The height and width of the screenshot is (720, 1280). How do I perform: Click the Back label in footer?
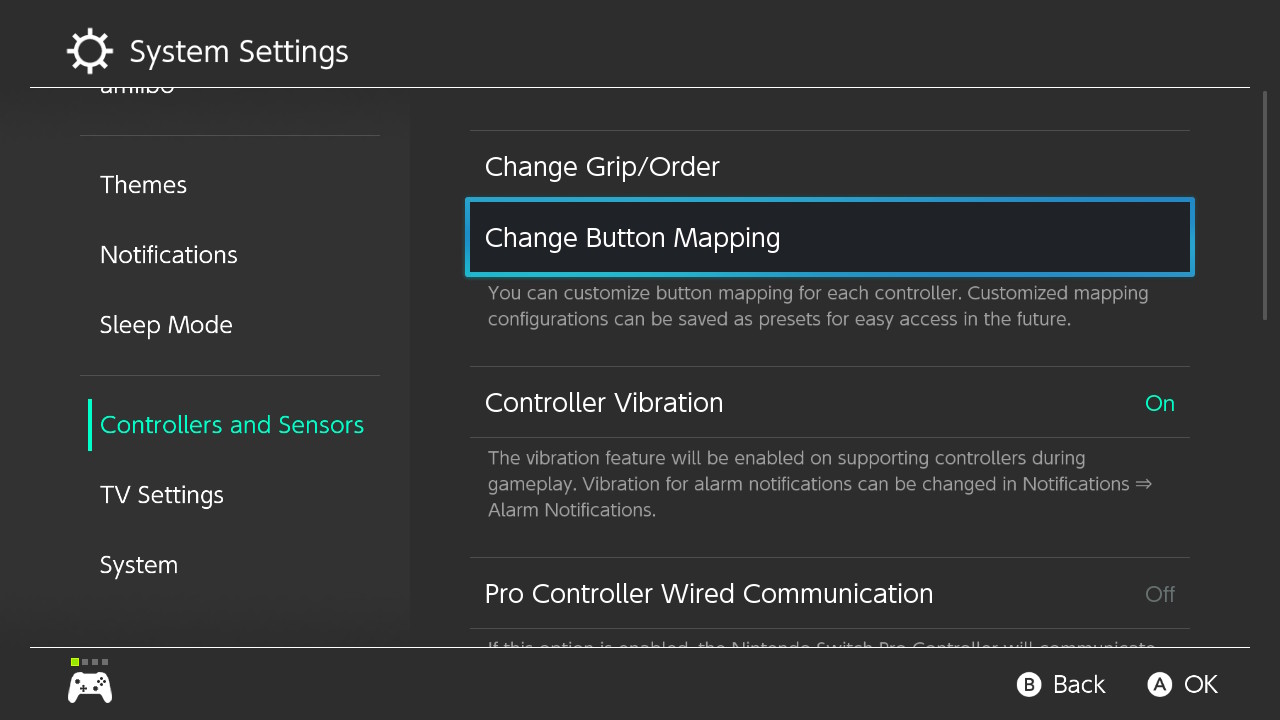(1079, 684)
